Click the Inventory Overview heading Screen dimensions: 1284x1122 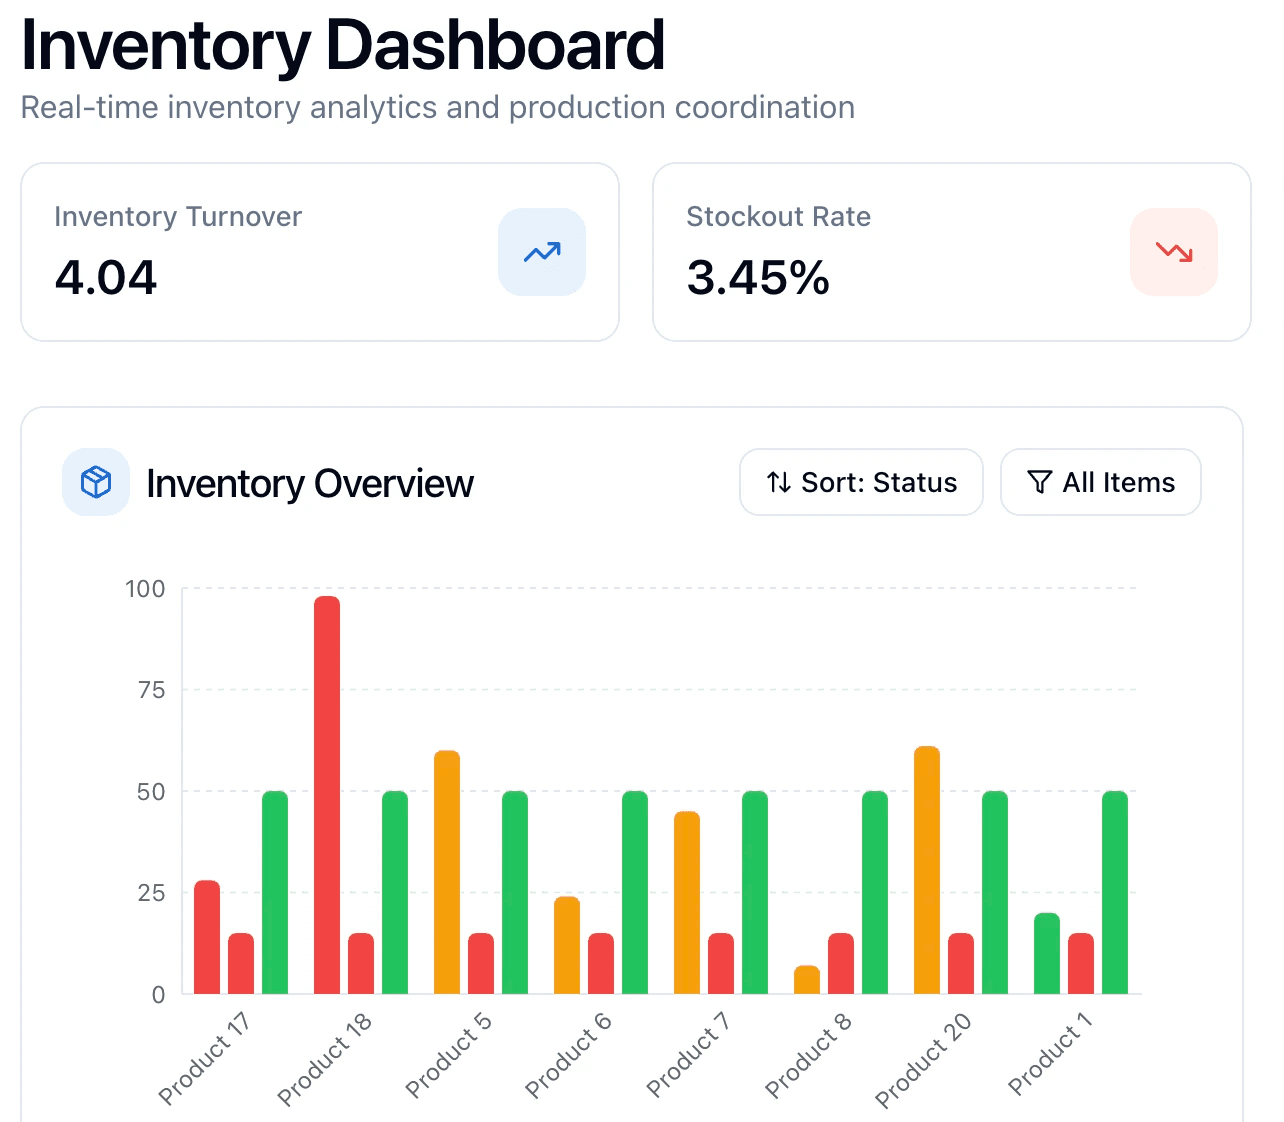pos(310,483)
